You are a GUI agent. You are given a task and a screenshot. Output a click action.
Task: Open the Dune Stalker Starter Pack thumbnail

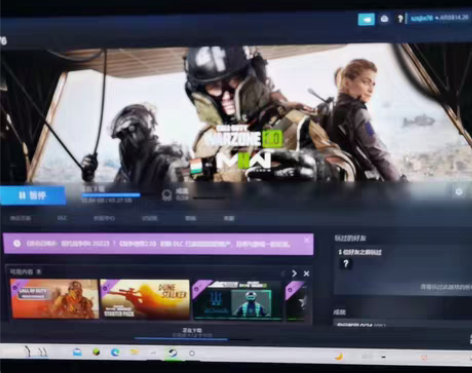tap(145, 299)
